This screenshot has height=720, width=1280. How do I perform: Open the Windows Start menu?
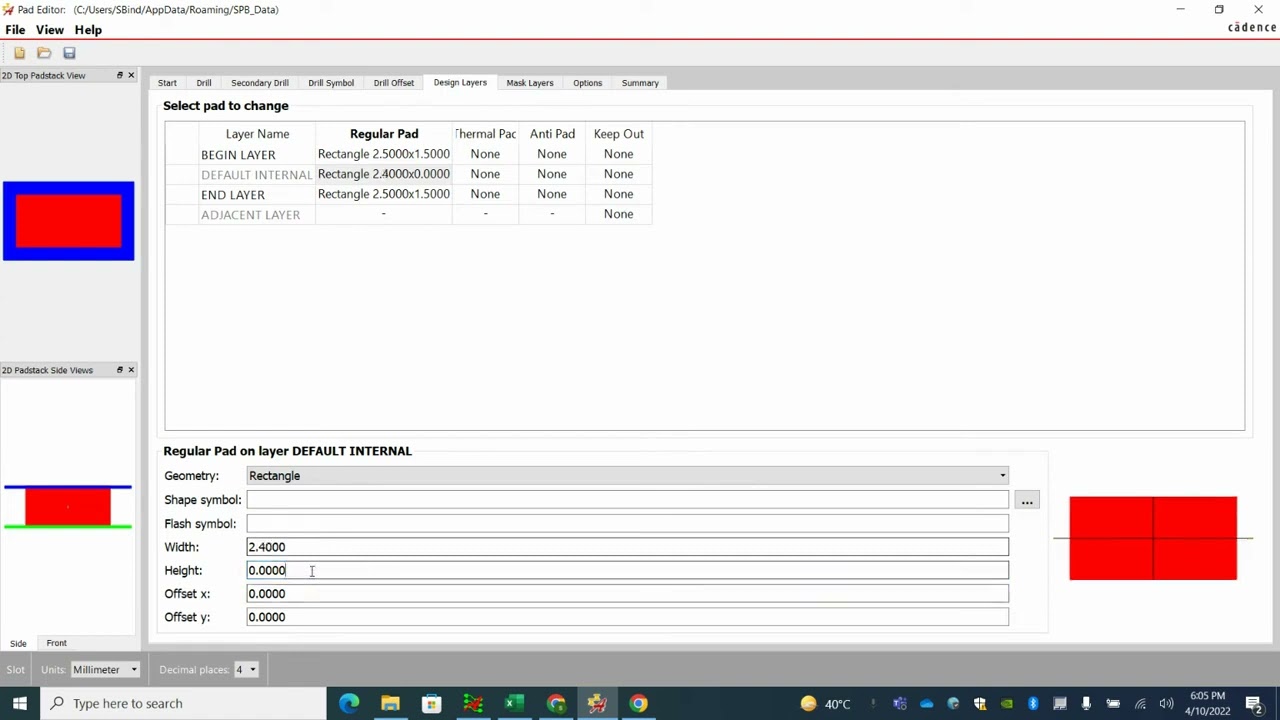click(x=20, y=703)
